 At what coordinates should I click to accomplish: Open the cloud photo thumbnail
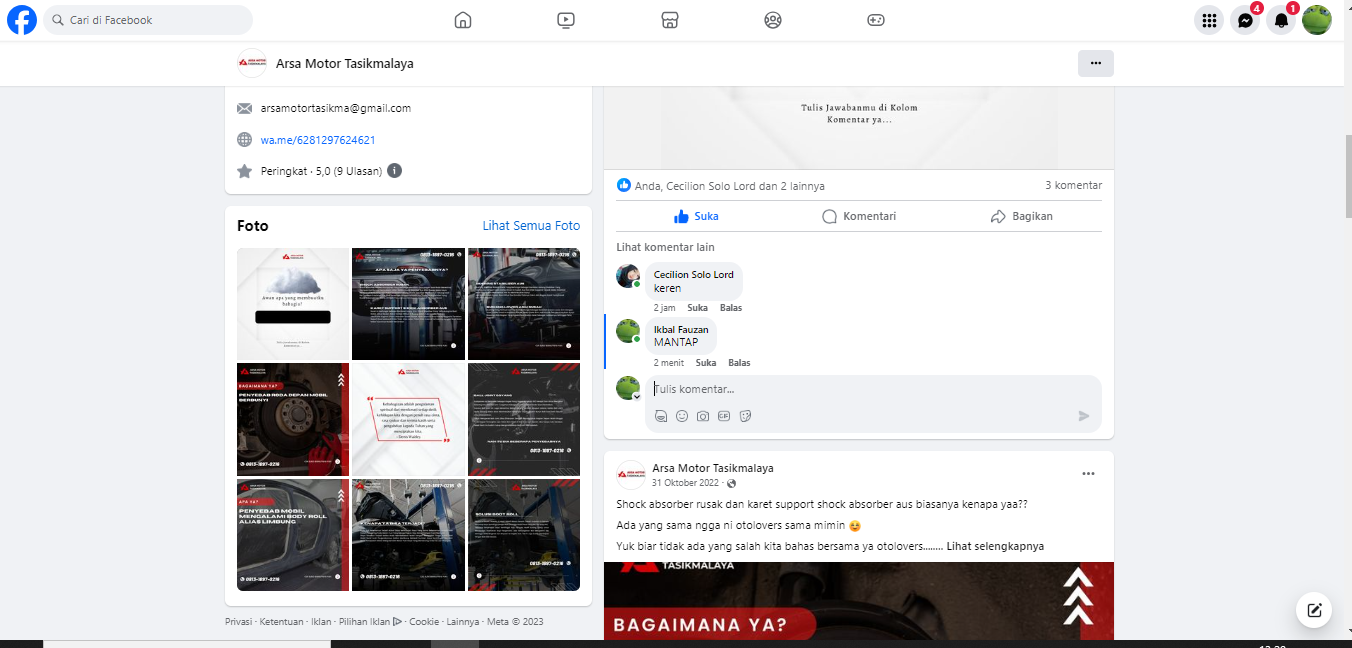pos(293,304)
